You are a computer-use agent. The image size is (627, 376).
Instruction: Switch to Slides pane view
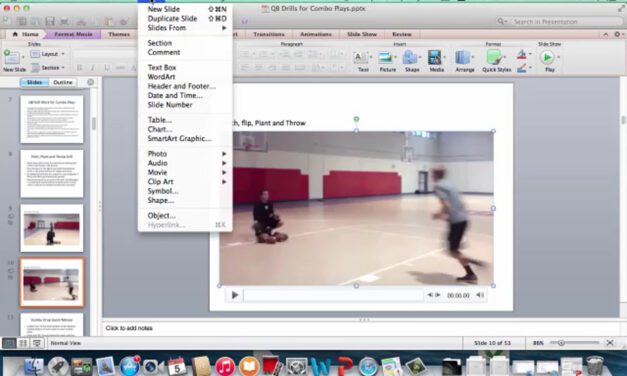click(34, 82)
